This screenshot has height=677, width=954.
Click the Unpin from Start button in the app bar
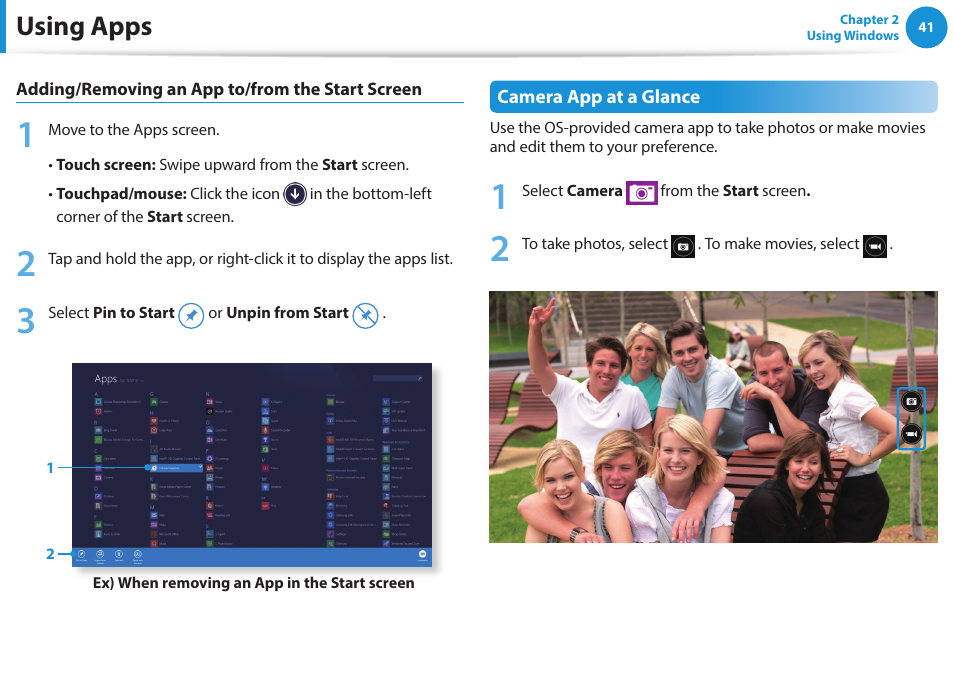point(82,554)
